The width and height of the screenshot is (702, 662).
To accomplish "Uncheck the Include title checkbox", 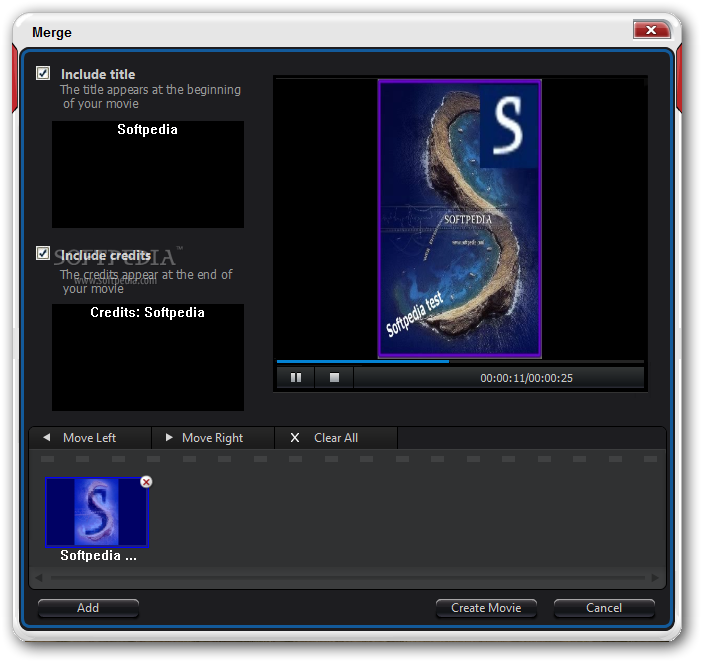I will (x=43, y=73).
